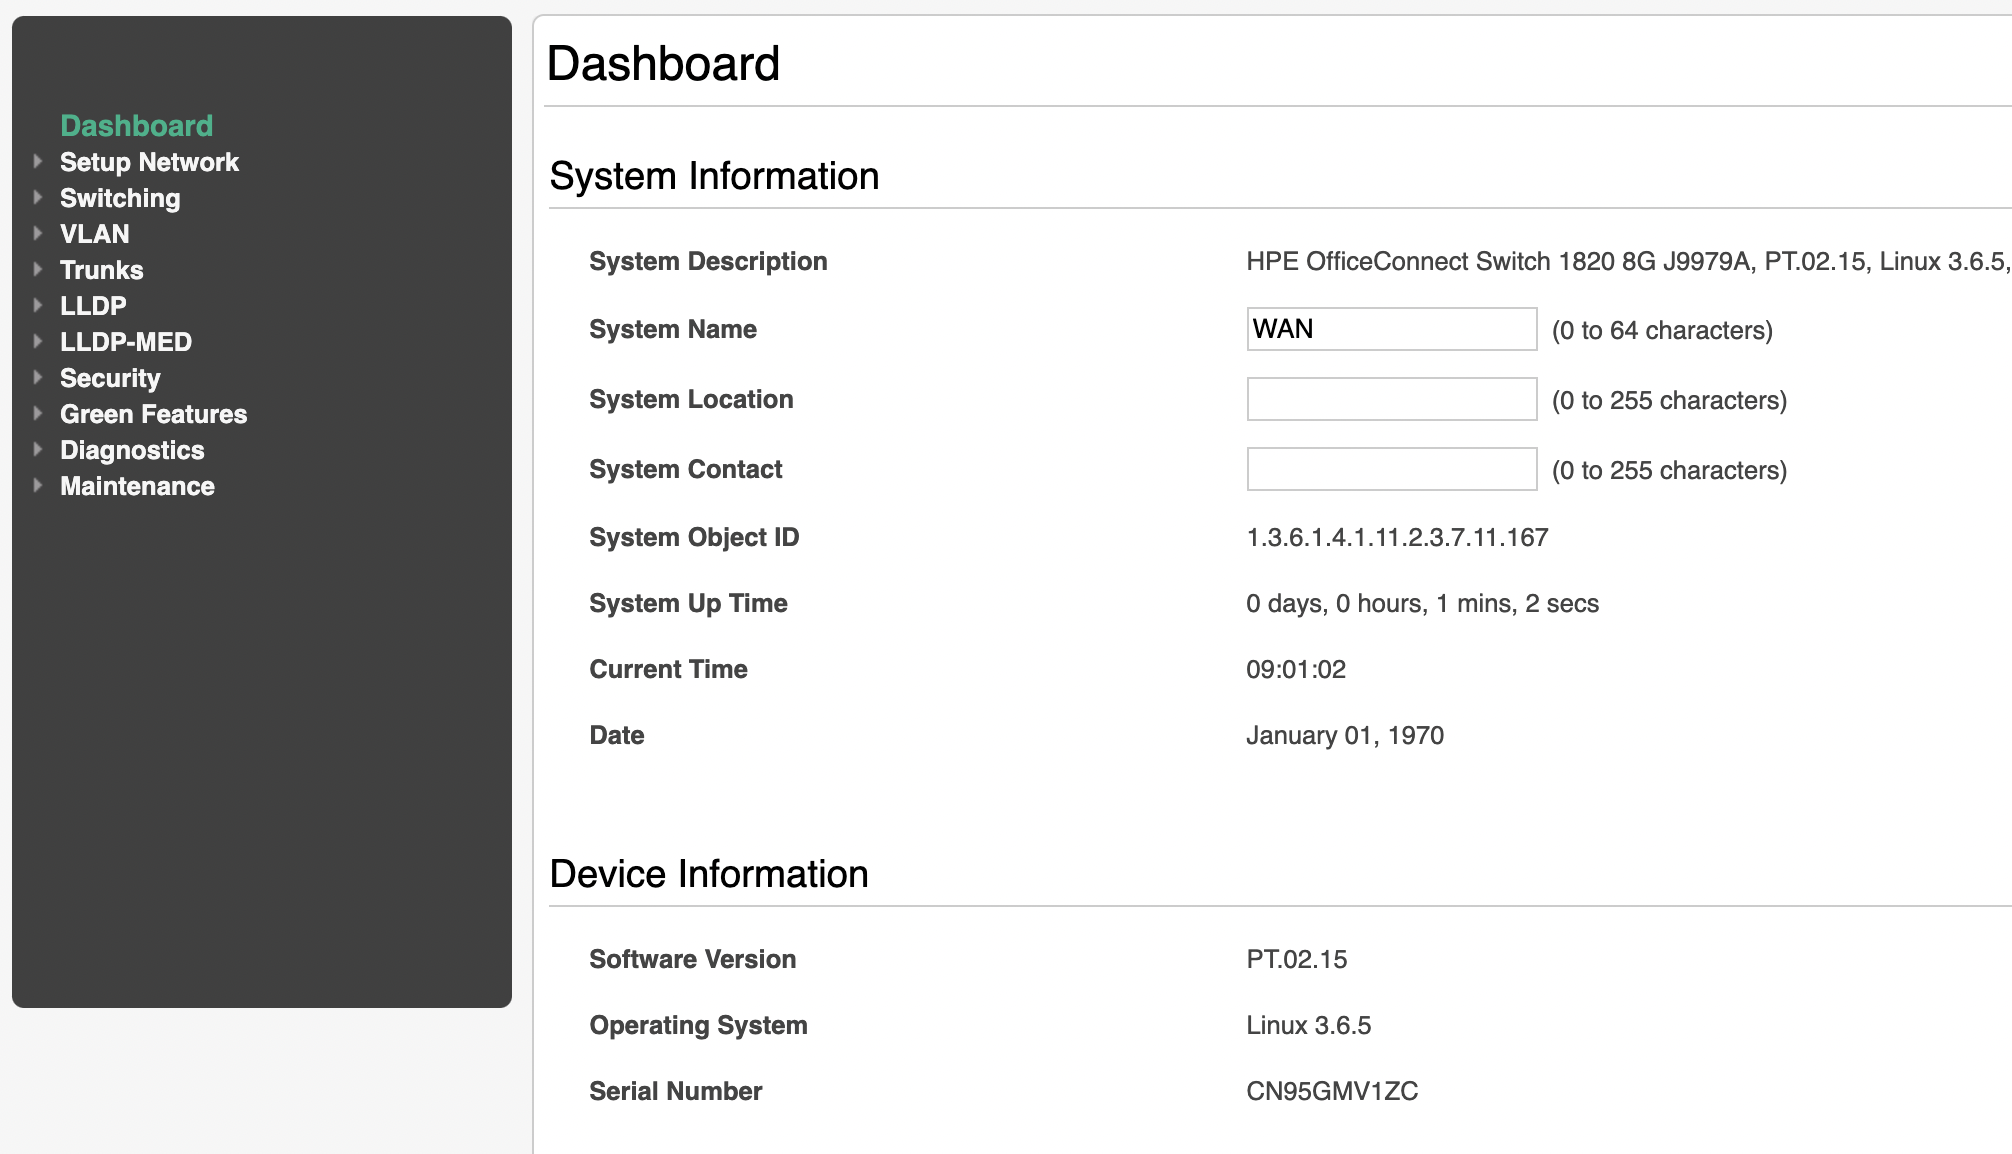Expand the Security section arrow

[x=38, y=377]
